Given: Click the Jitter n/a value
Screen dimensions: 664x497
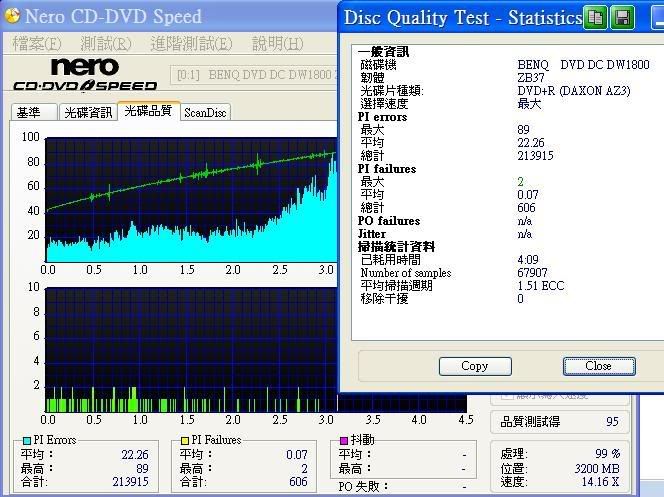Looking at the screenshot, I should [524, 234].
